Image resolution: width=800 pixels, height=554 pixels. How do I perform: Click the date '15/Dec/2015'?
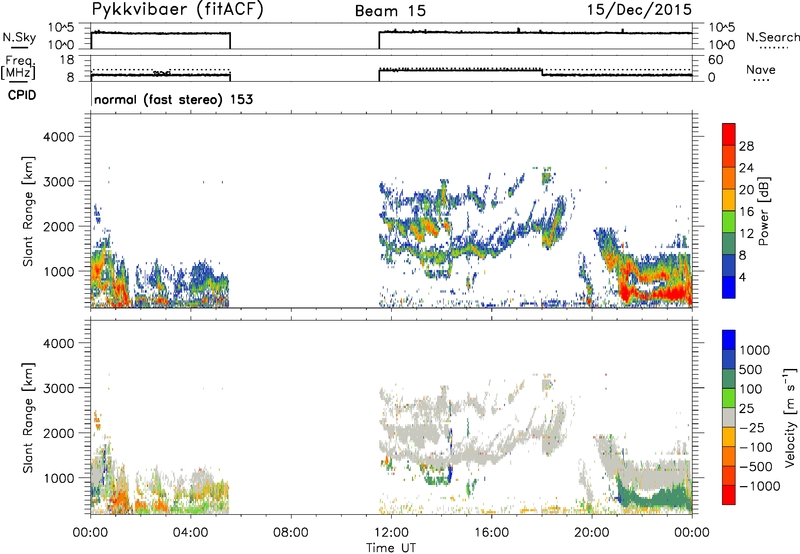639,10
